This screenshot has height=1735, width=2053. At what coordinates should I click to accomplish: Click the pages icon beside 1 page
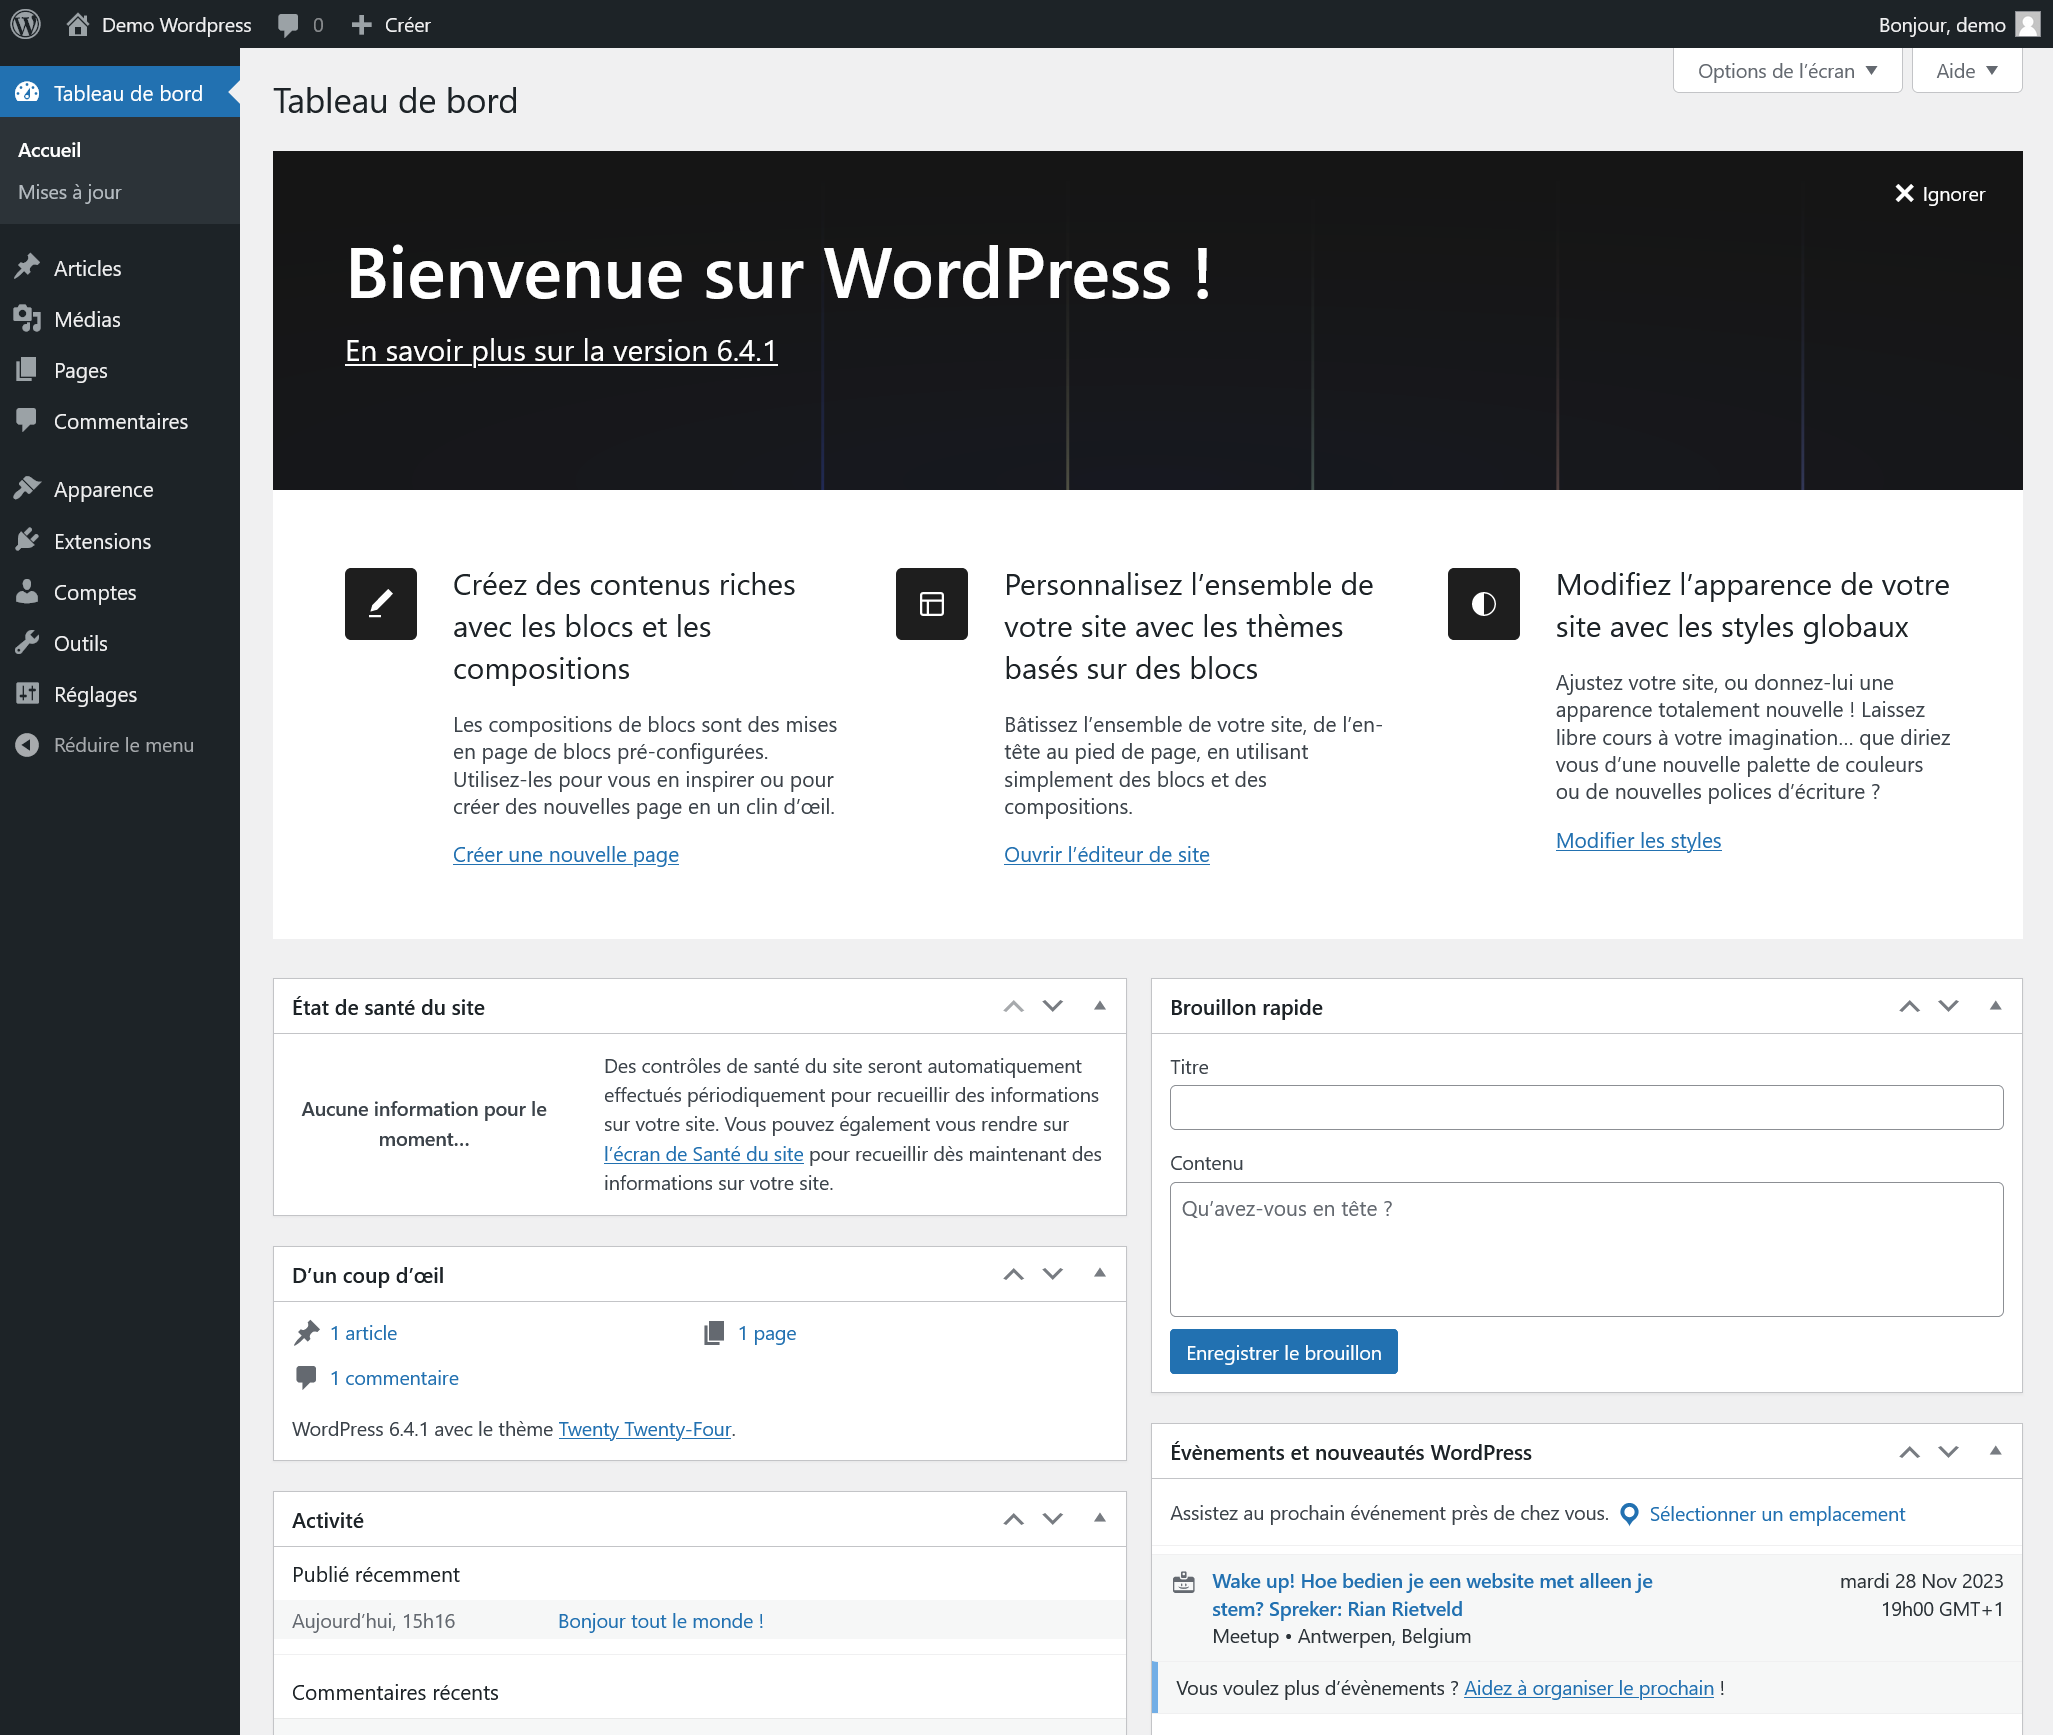pos(714,1333)
